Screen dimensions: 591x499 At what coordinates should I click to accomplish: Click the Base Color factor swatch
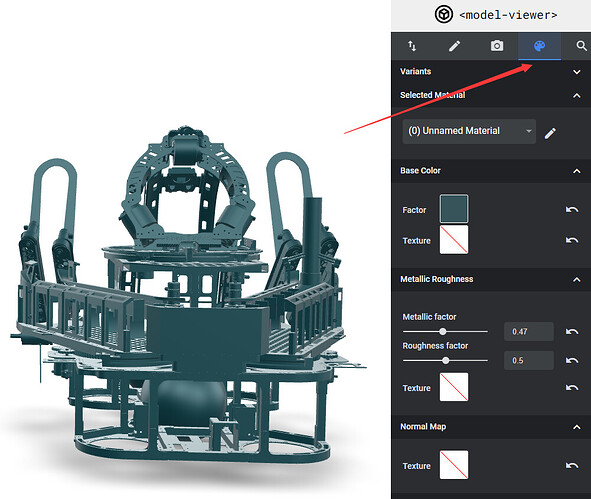tap(454, 209)
